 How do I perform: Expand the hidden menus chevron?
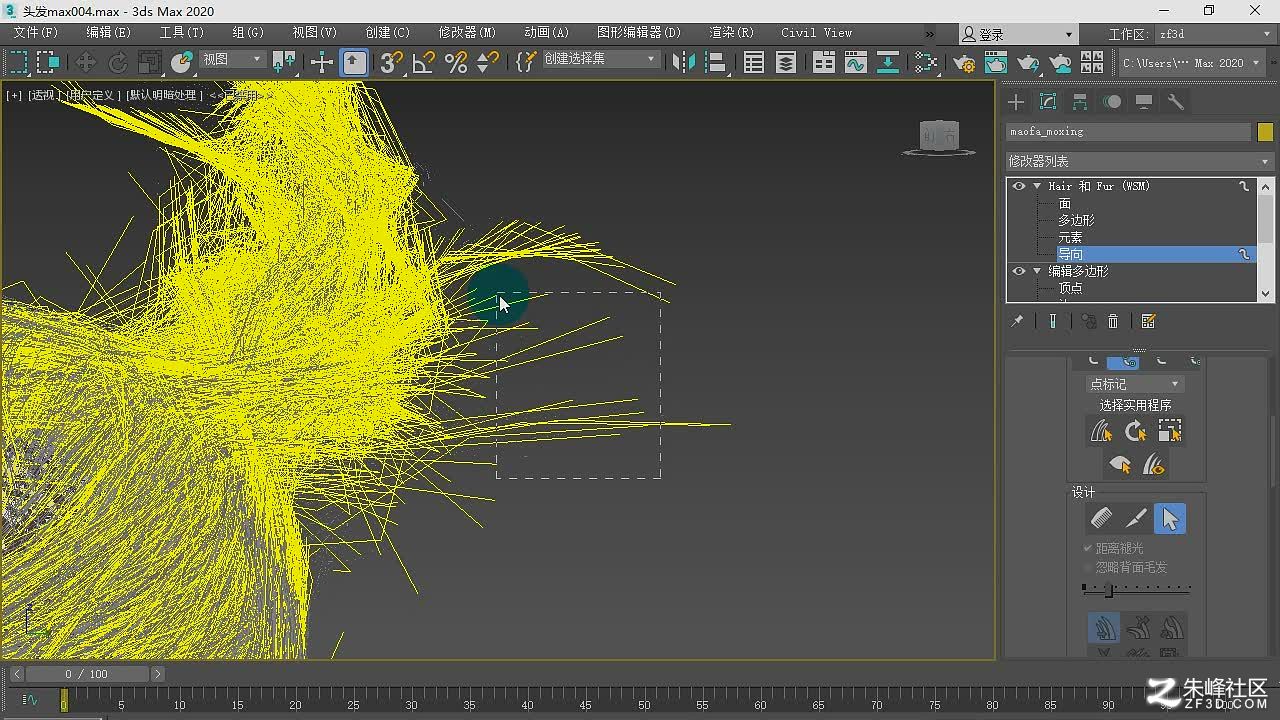pyautogui.click(x=929, y=34)
